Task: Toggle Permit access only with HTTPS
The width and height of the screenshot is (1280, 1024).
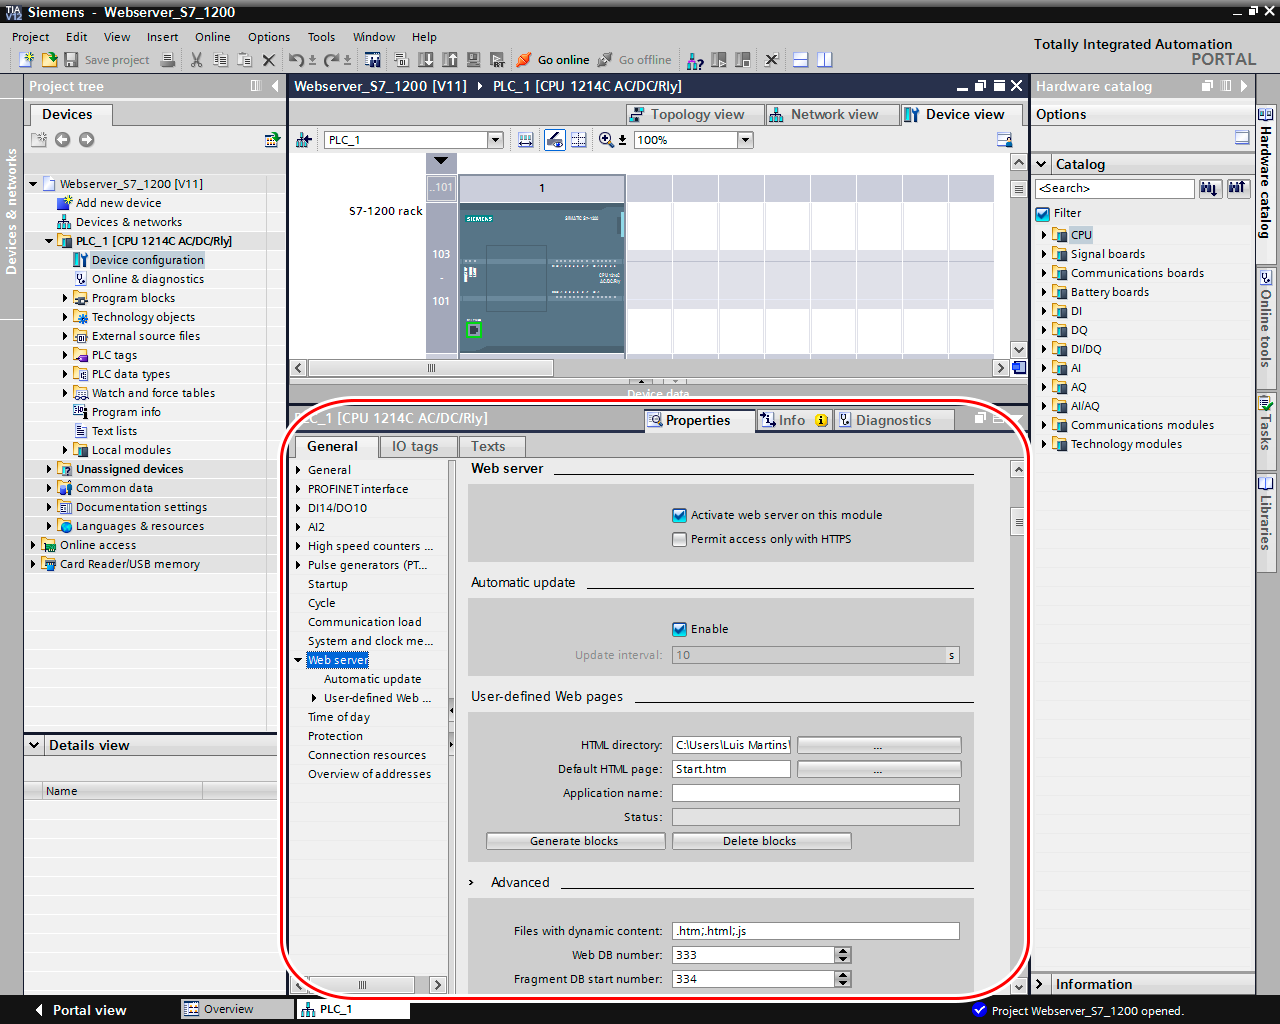Action: [680, 539]
